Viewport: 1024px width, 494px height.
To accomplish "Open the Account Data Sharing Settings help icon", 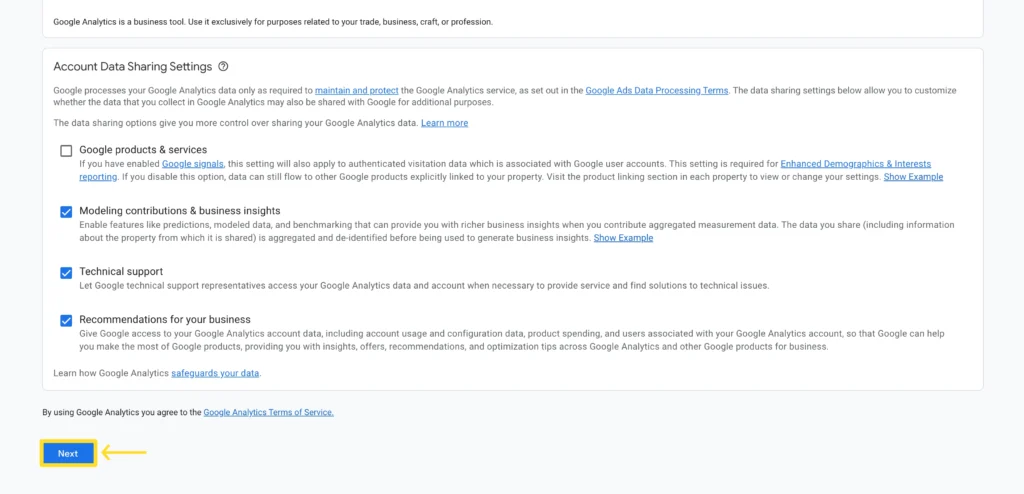I will pyautogui.click(x=223, y=67).
